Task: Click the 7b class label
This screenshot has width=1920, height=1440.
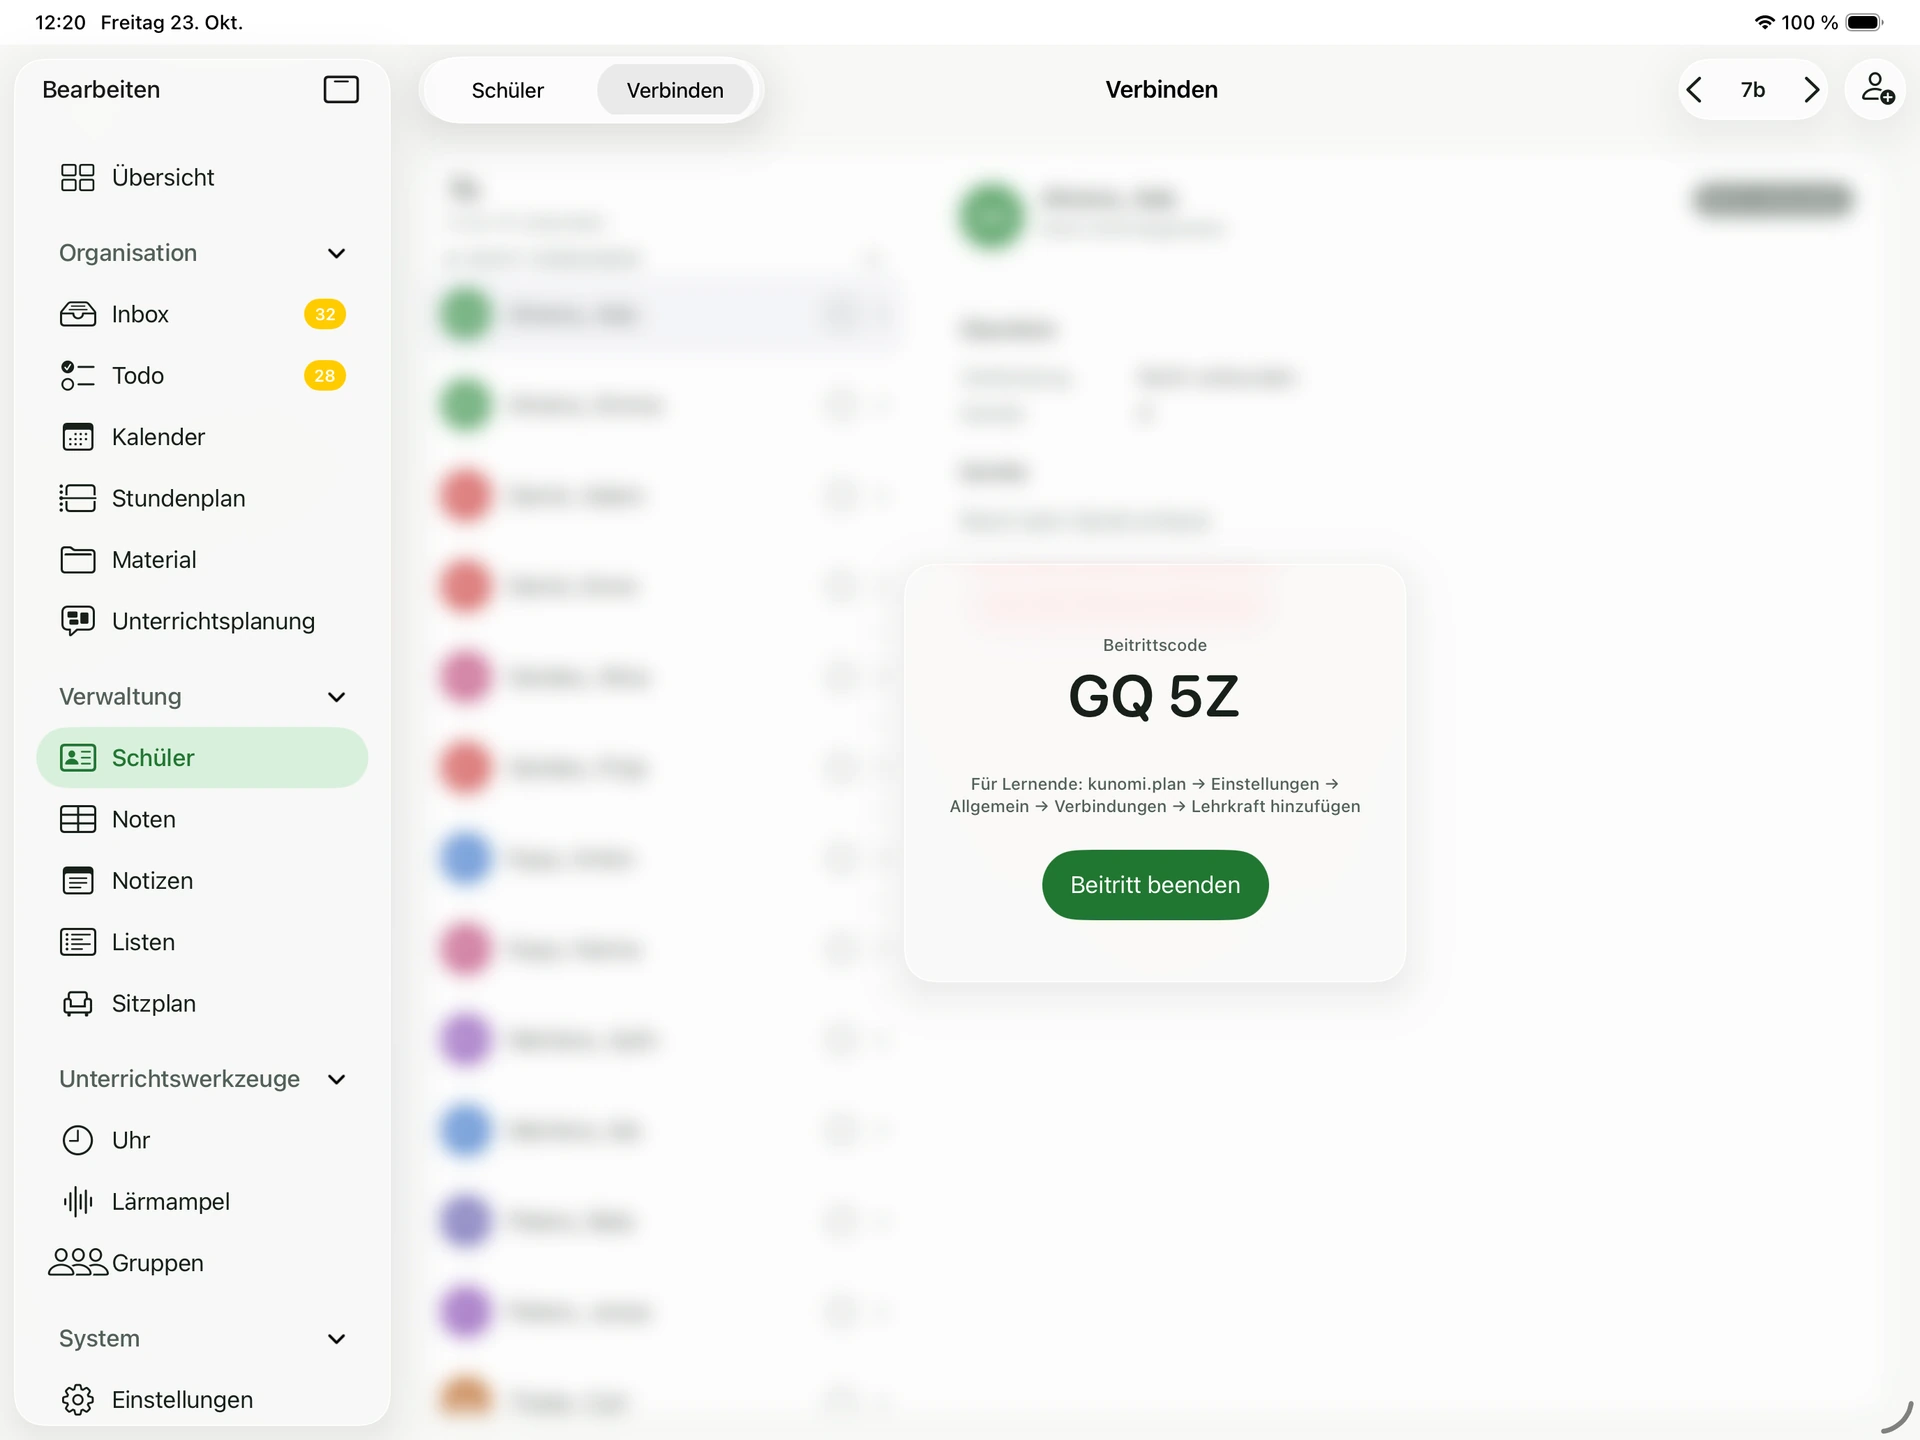Action: point(1752,90)
